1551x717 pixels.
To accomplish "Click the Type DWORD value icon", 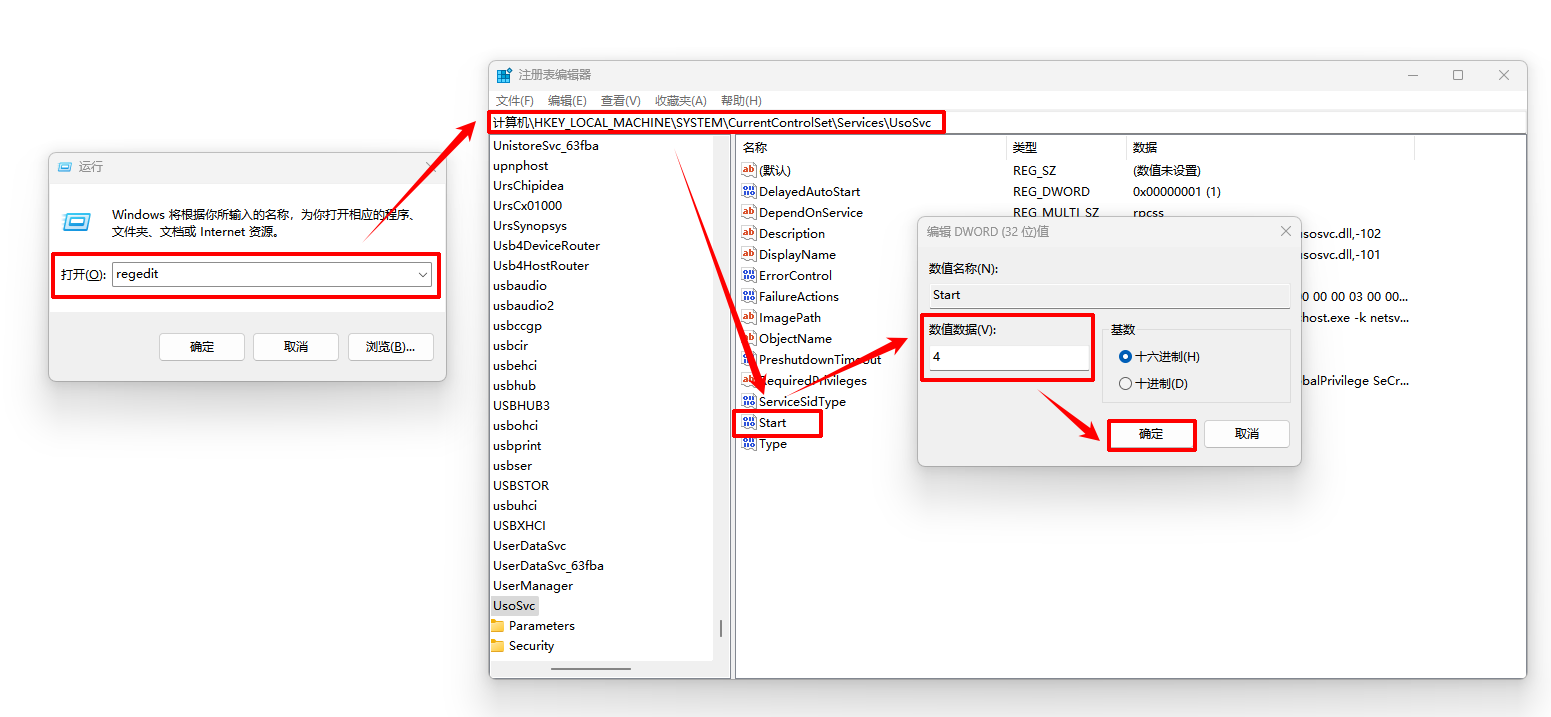I will pos(748,444).
